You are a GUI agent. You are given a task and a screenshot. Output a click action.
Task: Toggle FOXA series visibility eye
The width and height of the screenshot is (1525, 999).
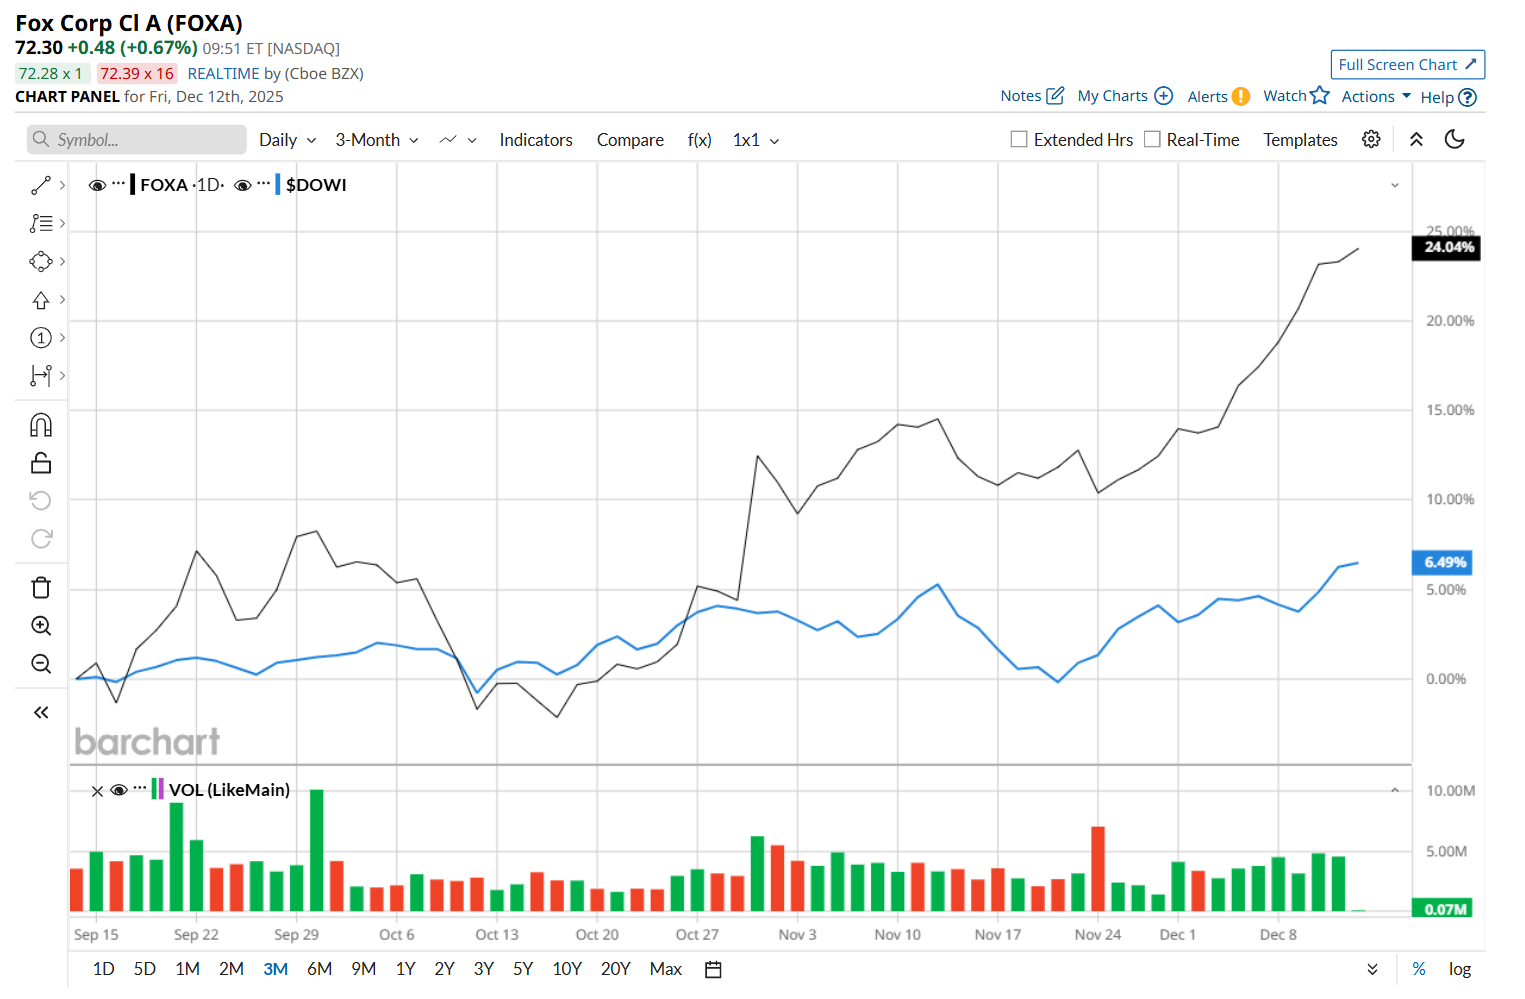point(97,185)
